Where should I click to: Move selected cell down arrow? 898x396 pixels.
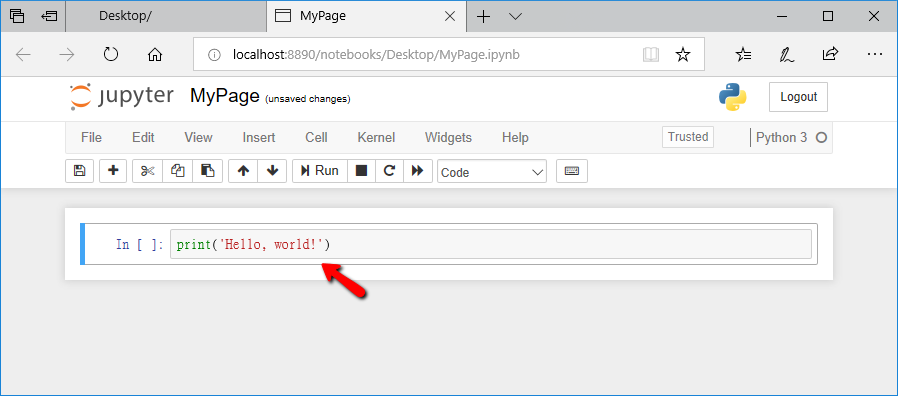(x=273, y=171)
